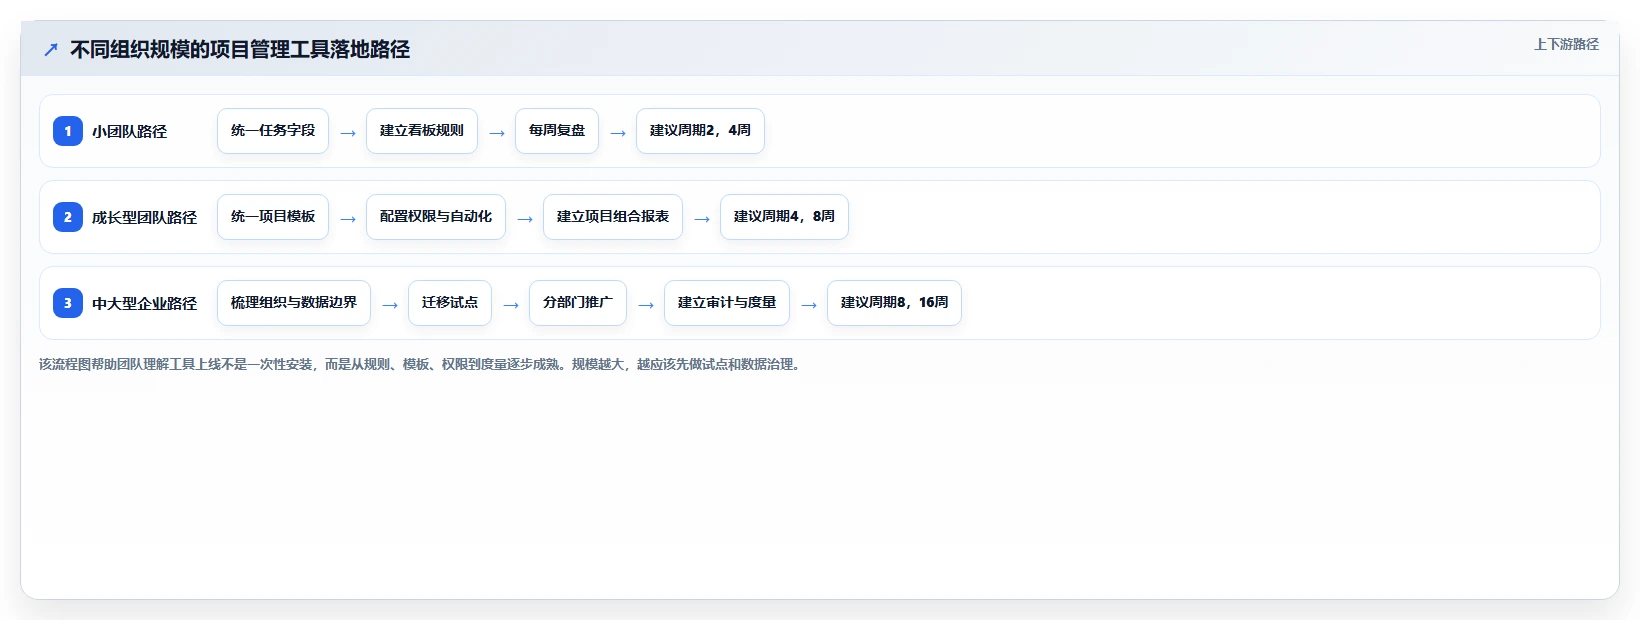Select the 配置权限与自动化 step

(x=436, y=217)
